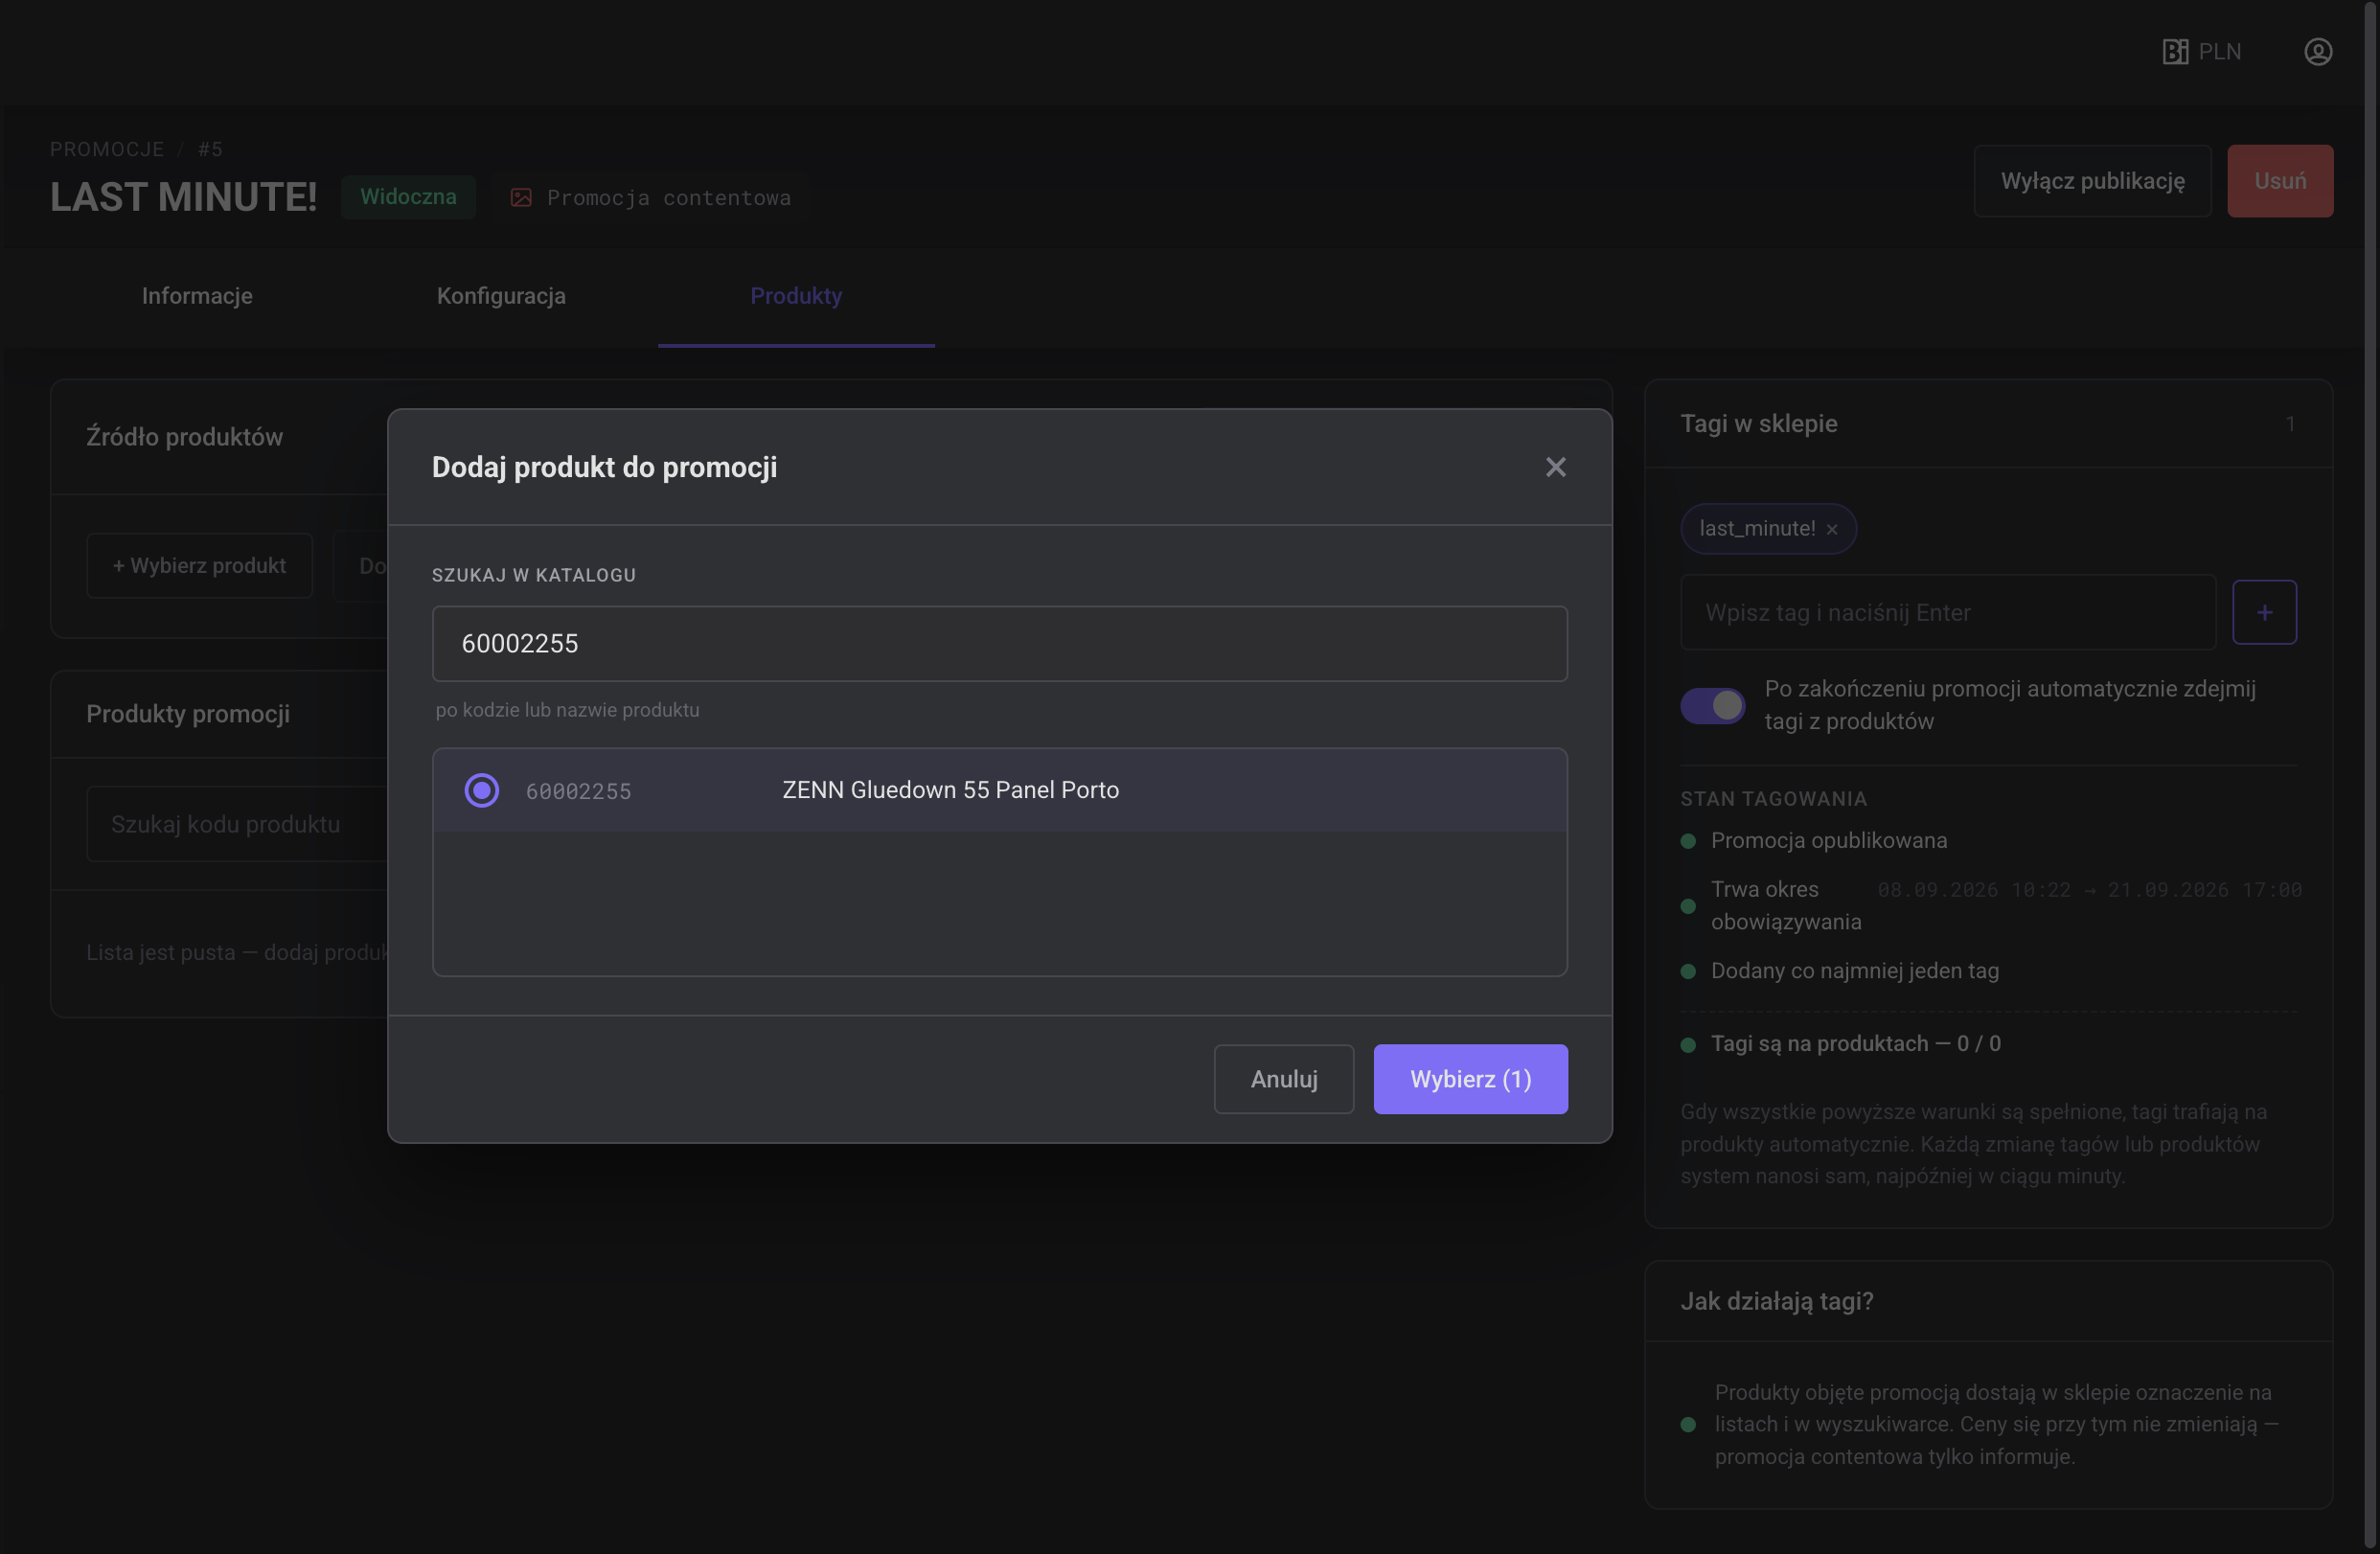Click the plus button to add tag

click(x=2264, y=612)
